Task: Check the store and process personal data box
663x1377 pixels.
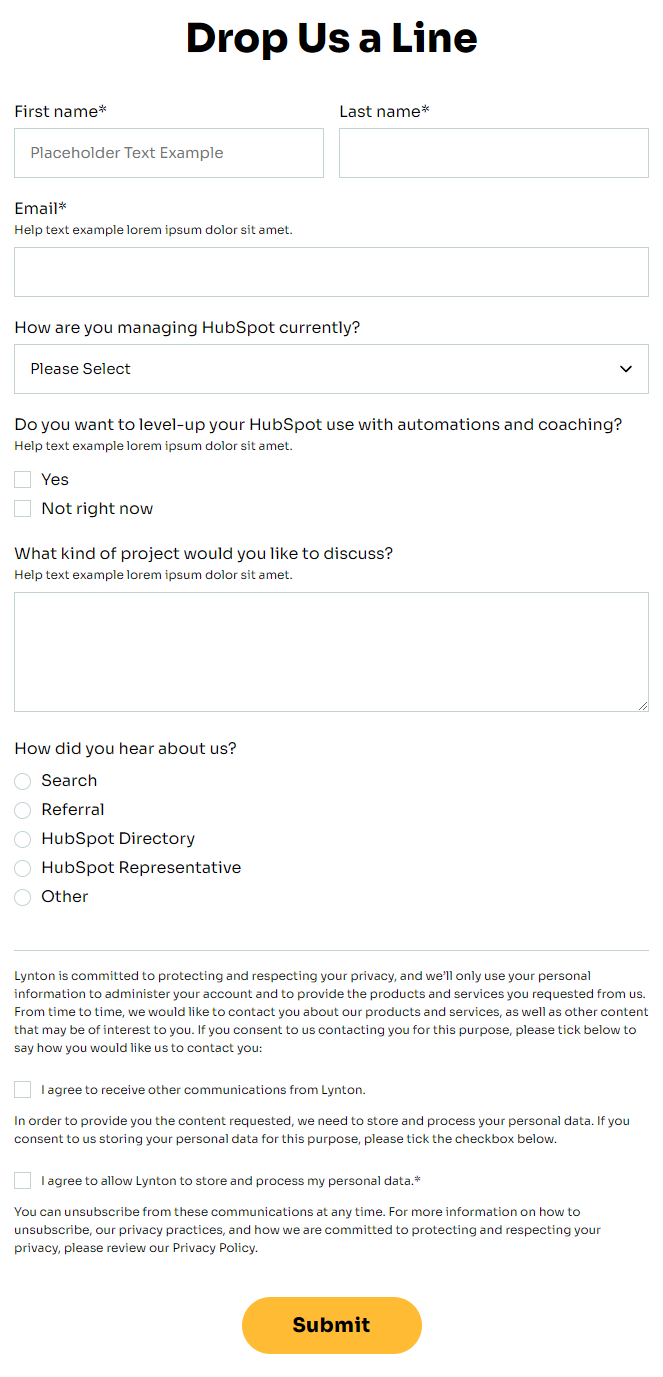Action: click(x=23, y=1180)
